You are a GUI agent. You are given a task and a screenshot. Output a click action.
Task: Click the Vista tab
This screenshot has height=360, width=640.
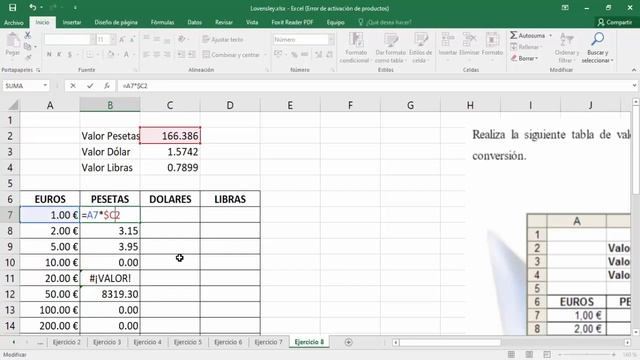[252, 22]
